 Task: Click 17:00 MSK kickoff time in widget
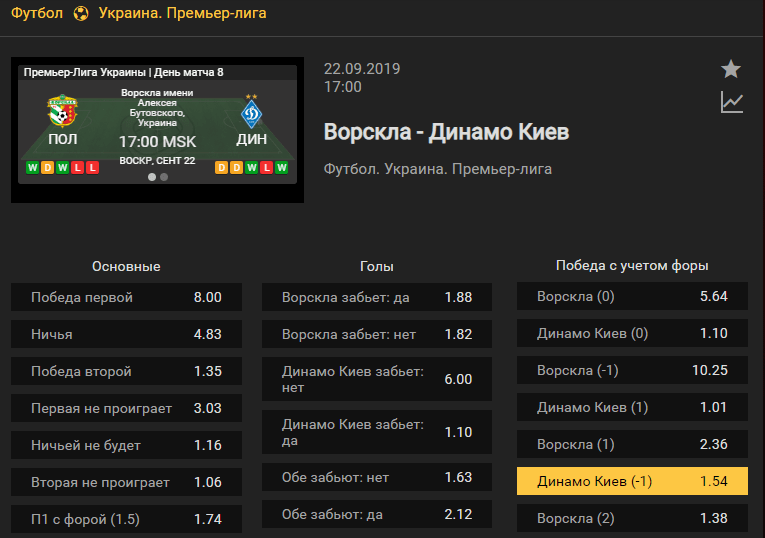click(158, 142)
